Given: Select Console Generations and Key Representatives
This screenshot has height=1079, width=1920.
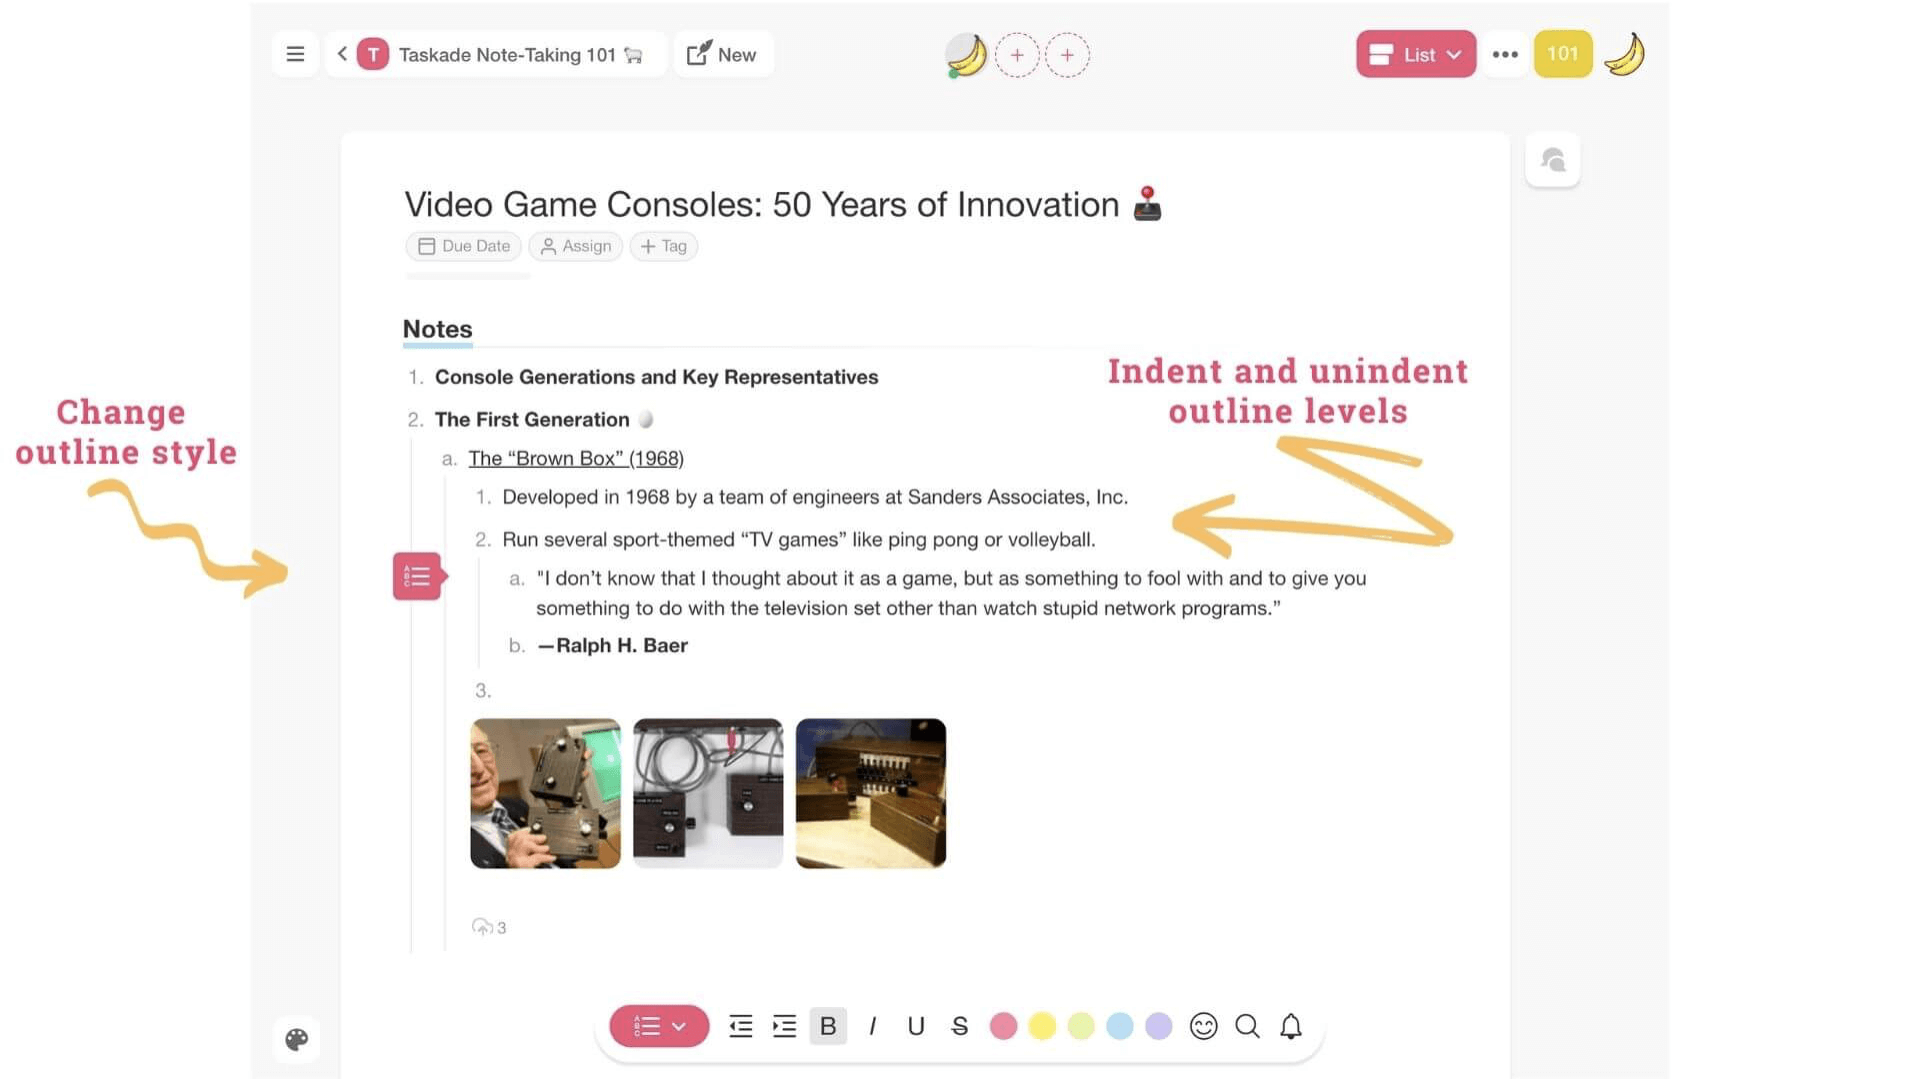Looking at the screenshot, I should (656, 377).
